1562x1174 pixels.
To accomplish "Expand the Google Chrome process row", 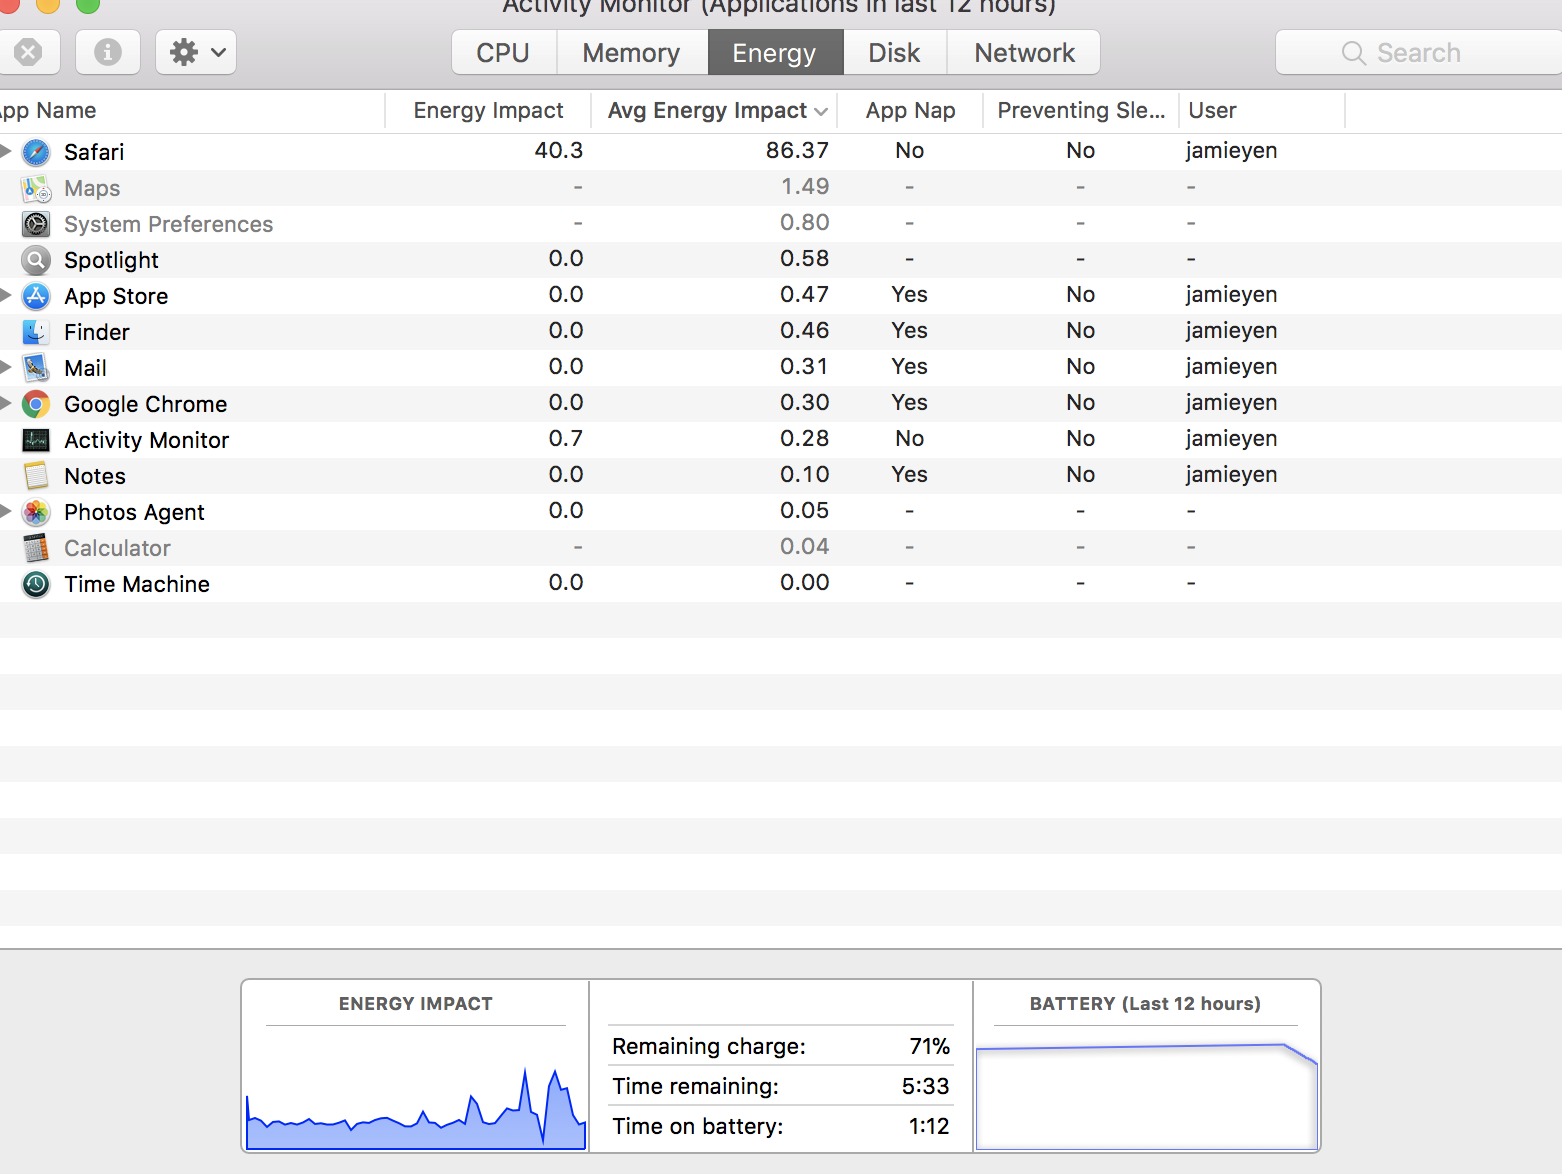I will 6,403.
